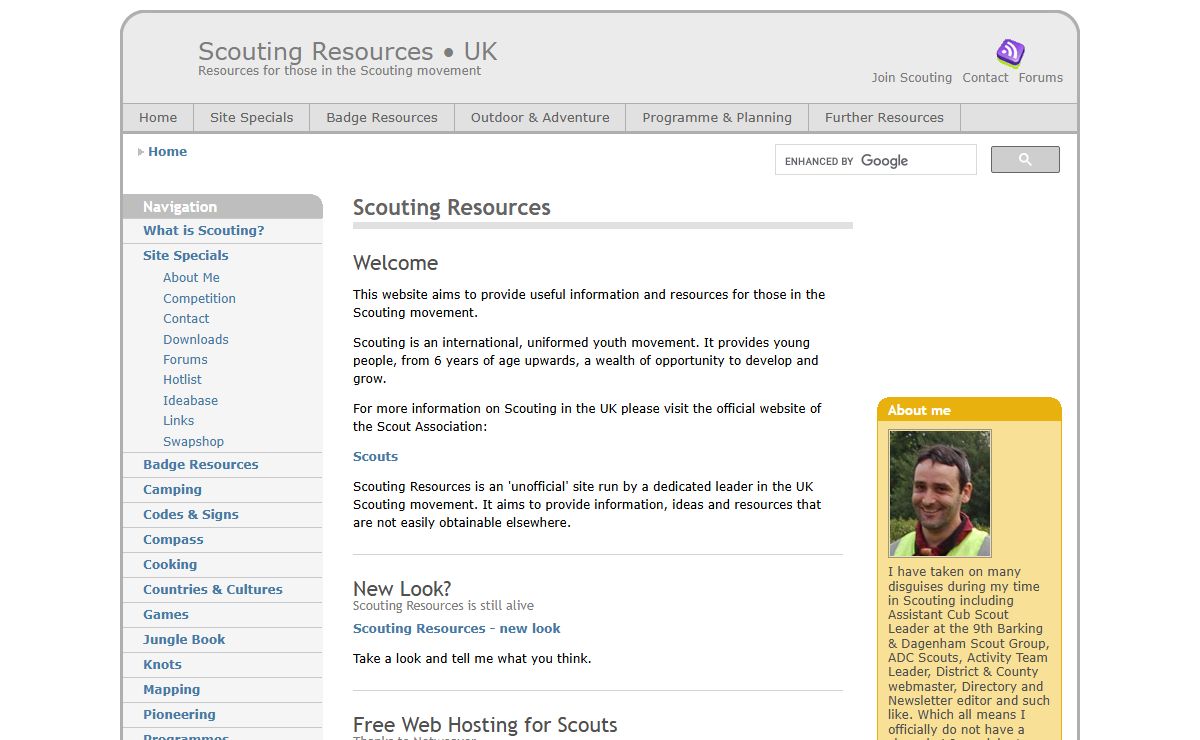The width and height of the screenshot is (1200, 740).
Task: Open Scouting Resources - new look link
Action: 456,629
